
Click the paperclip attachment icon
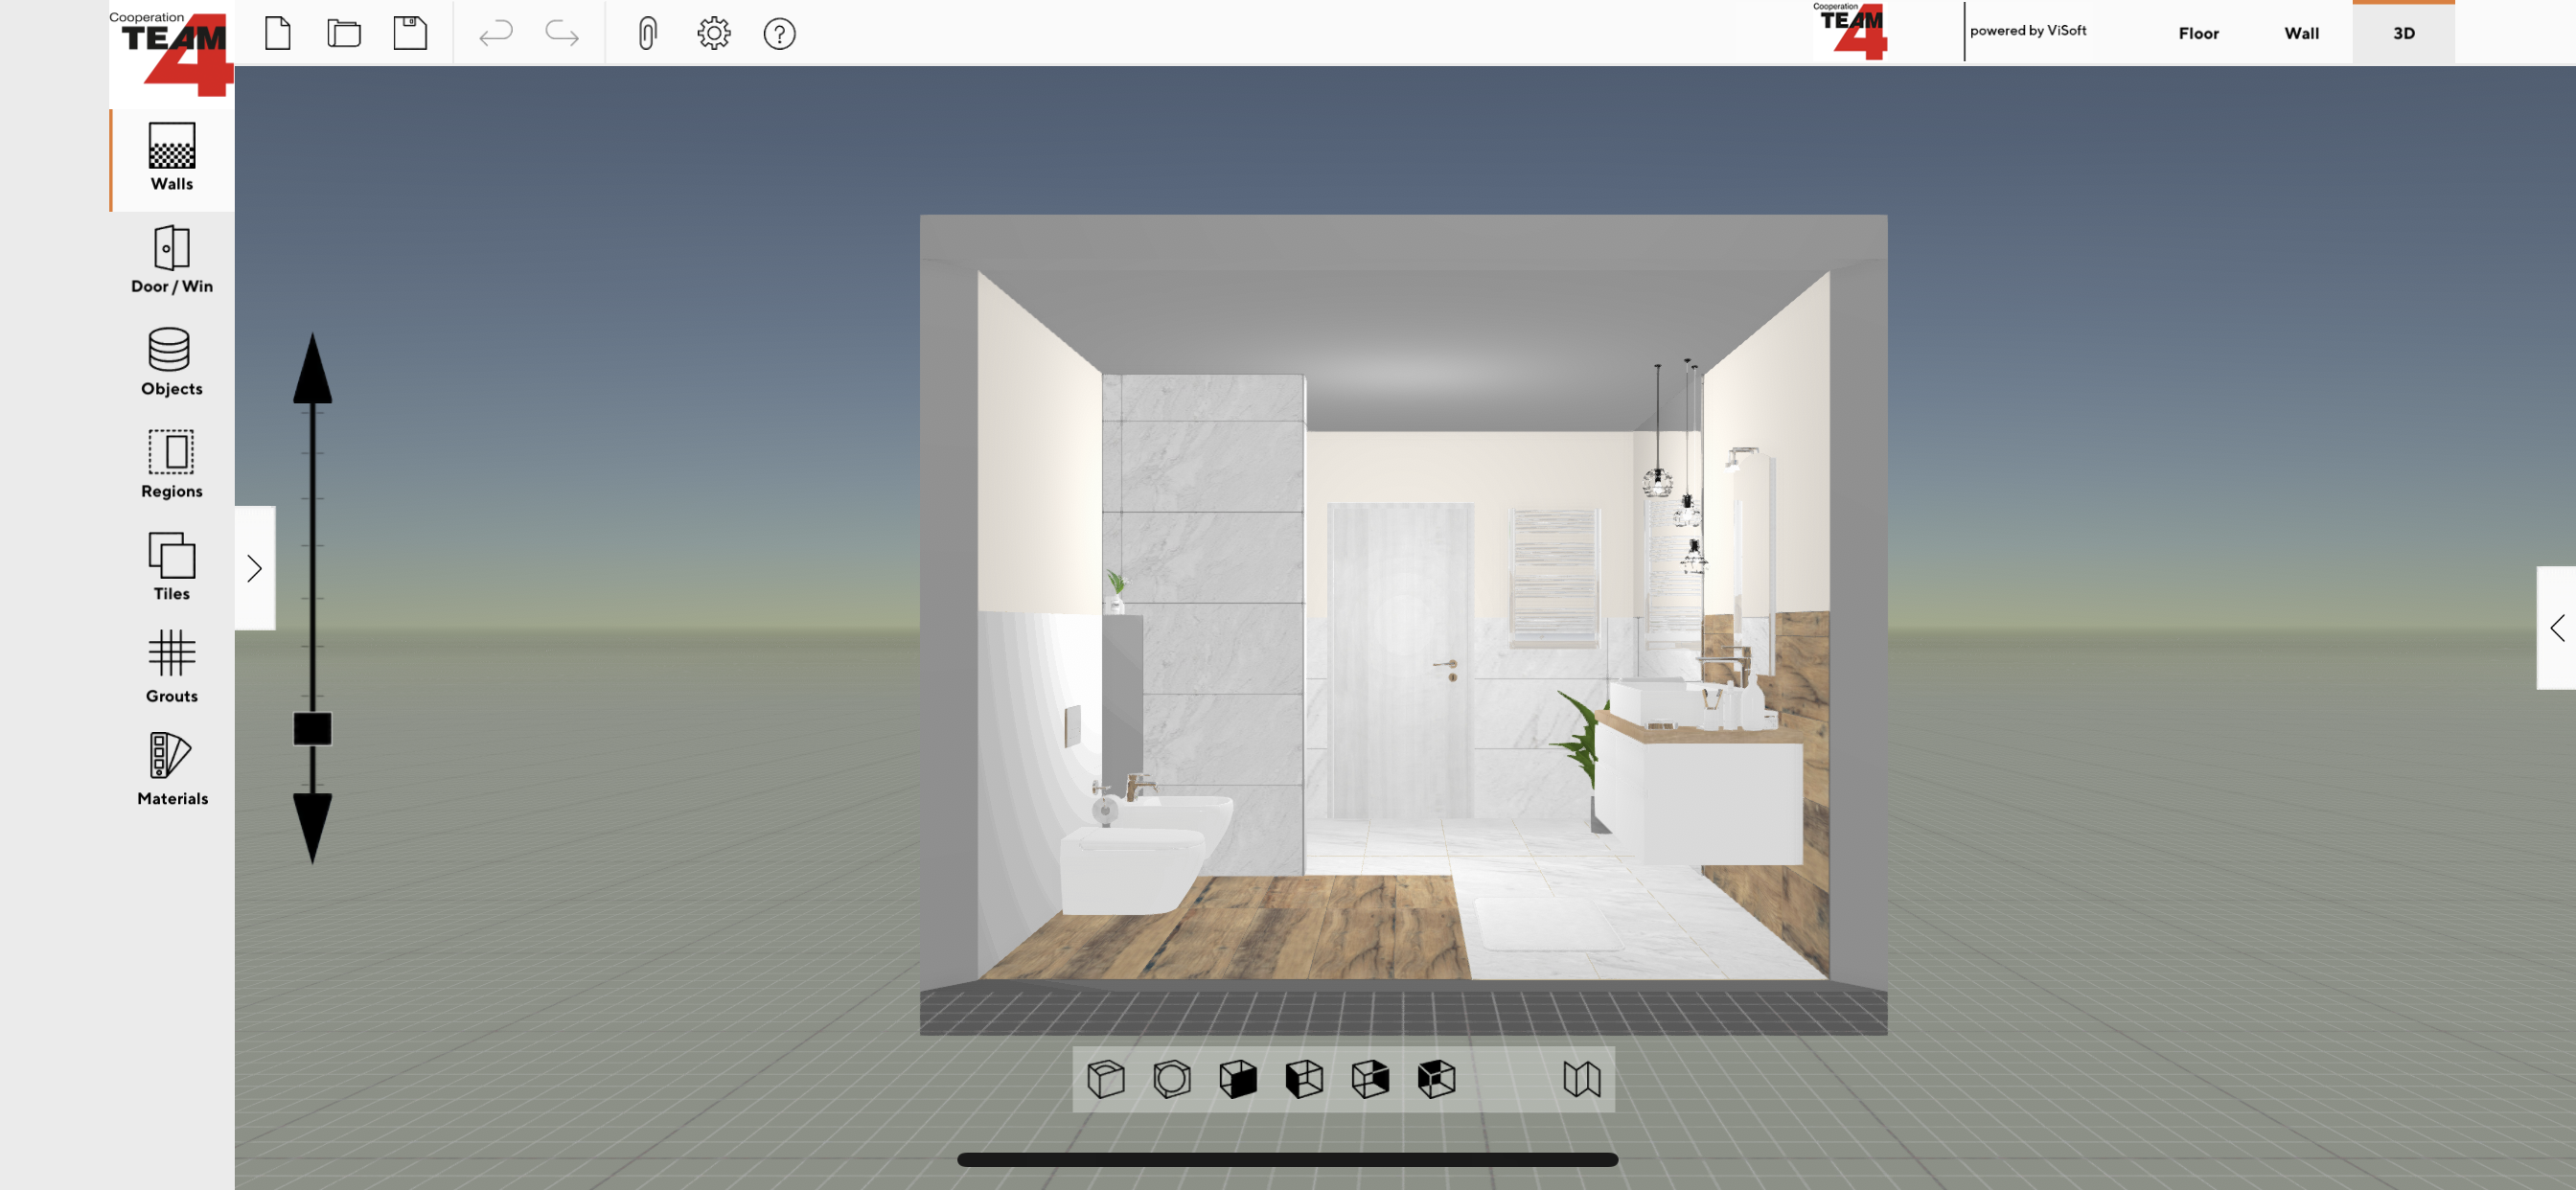[x=647, y=33]
